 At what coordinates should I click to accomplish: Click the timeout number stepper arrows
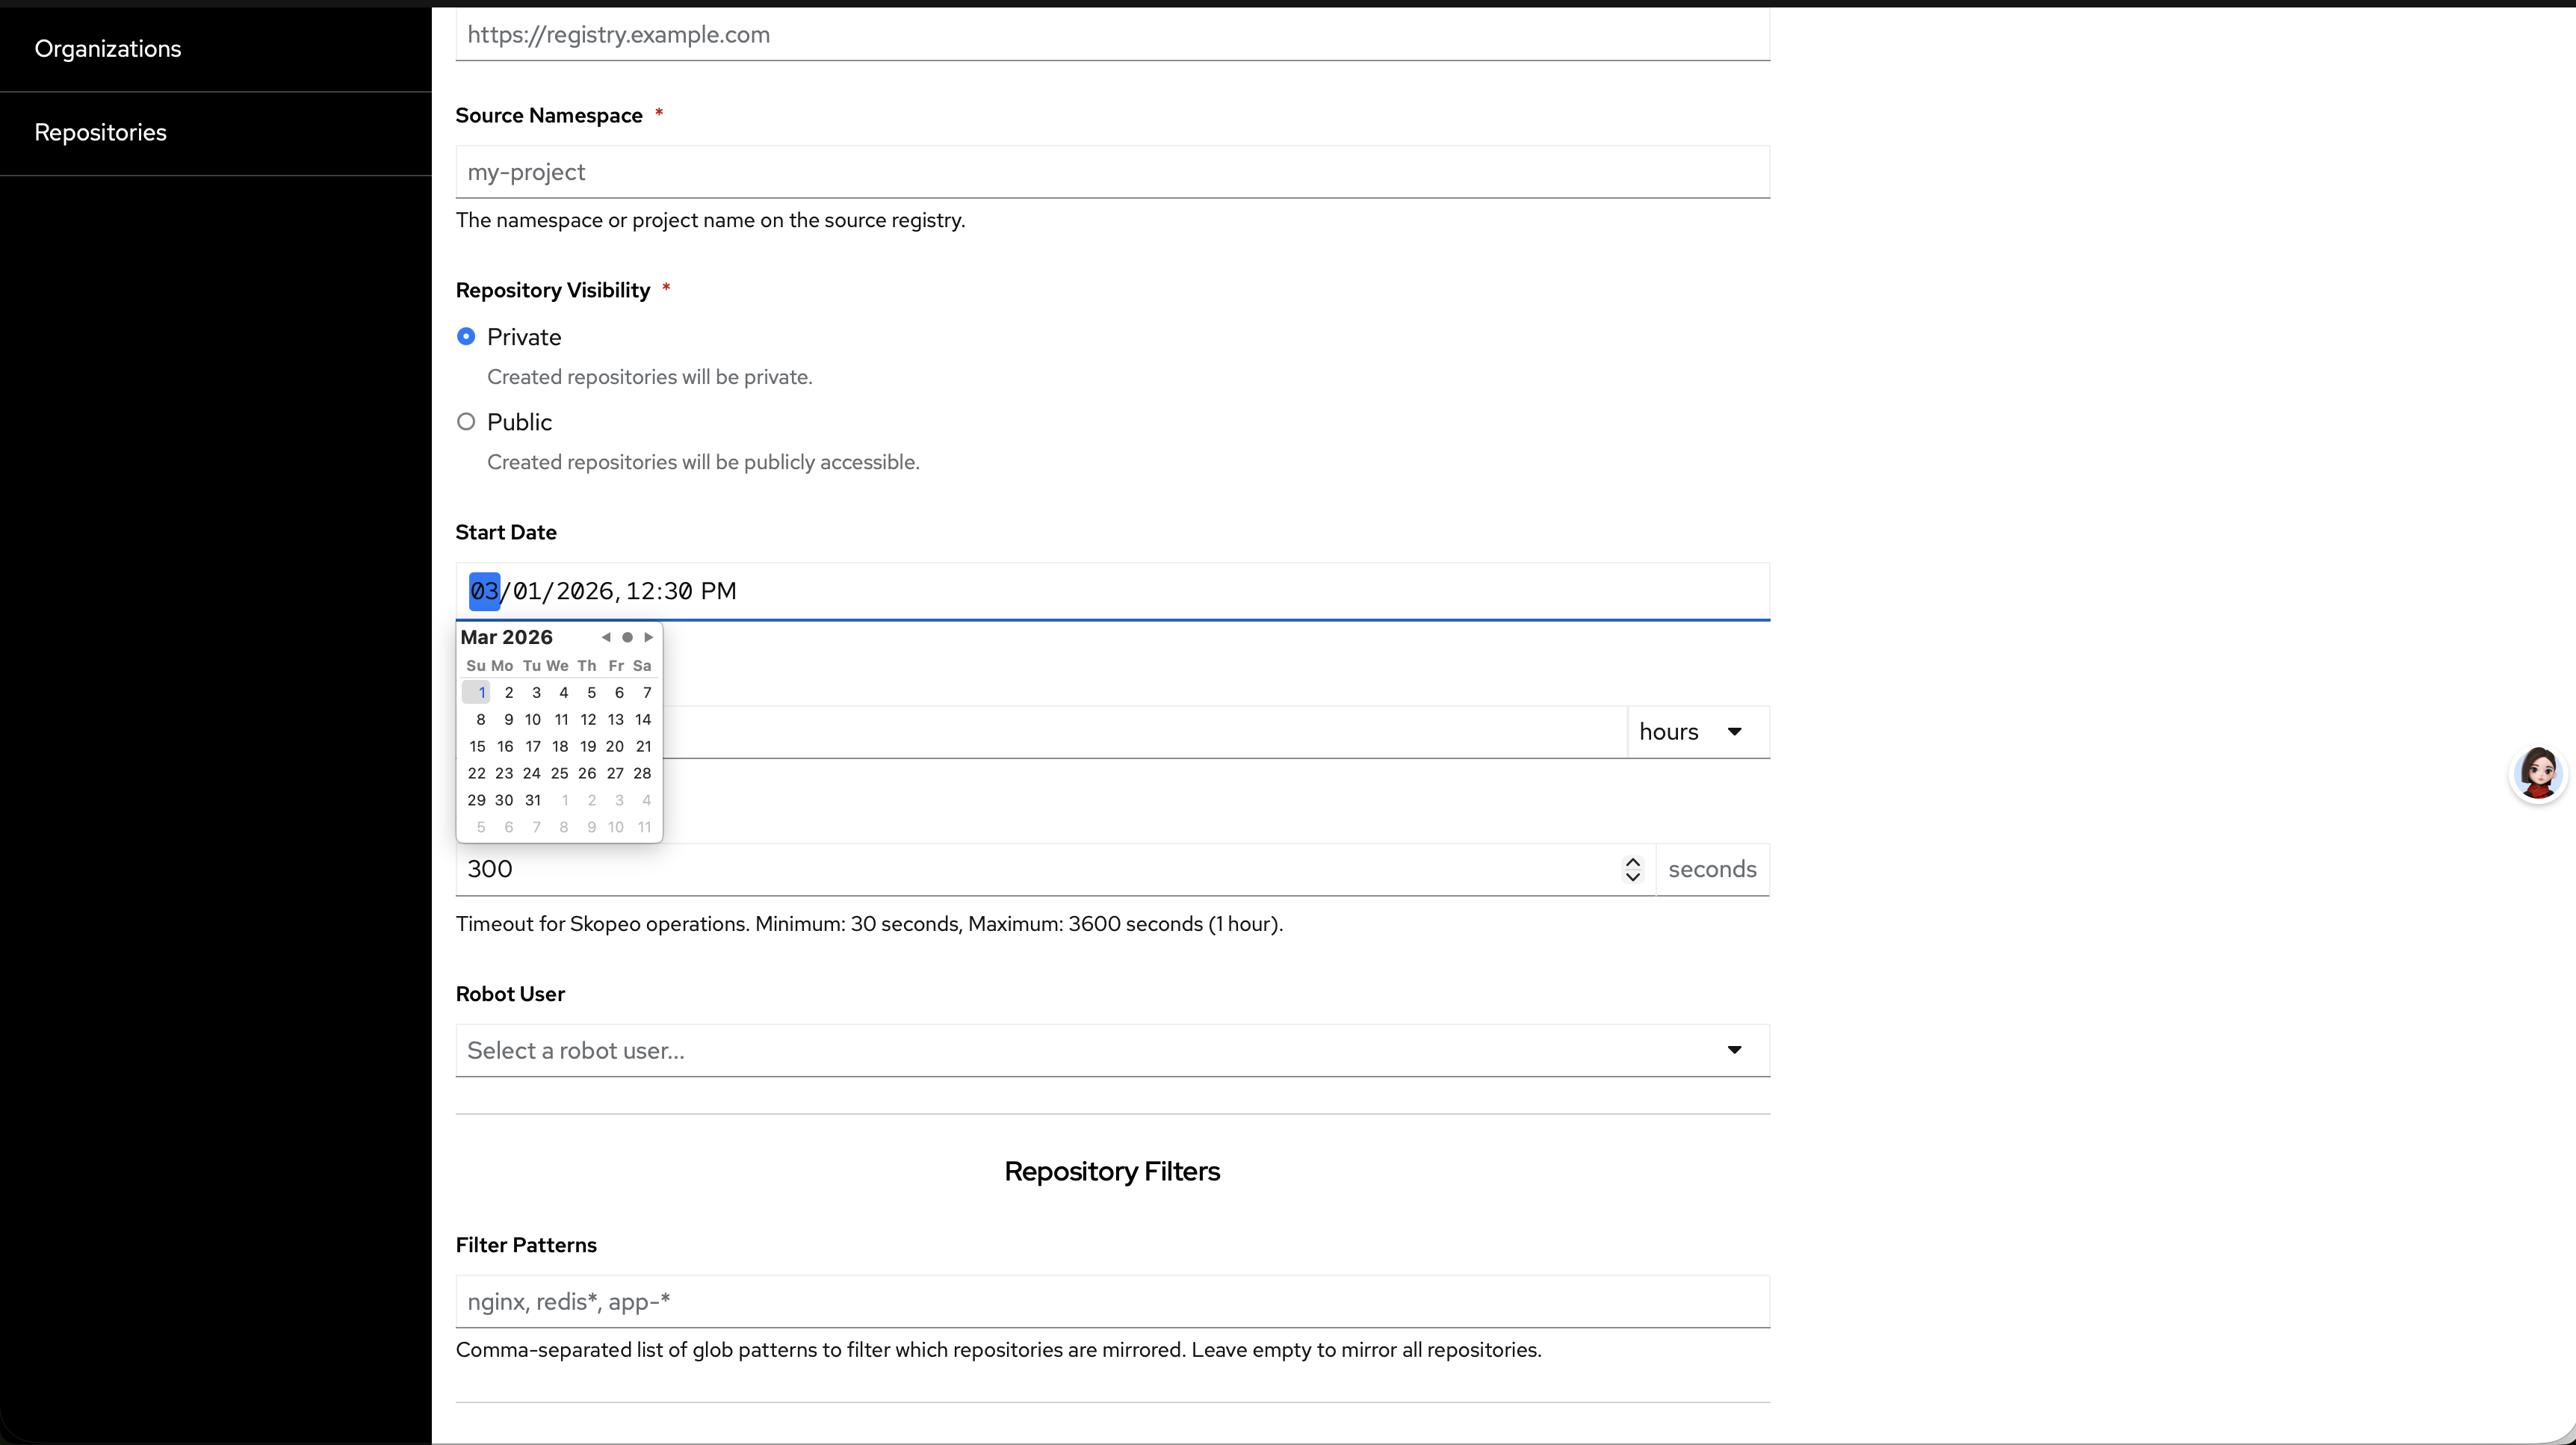(1632, 869)
